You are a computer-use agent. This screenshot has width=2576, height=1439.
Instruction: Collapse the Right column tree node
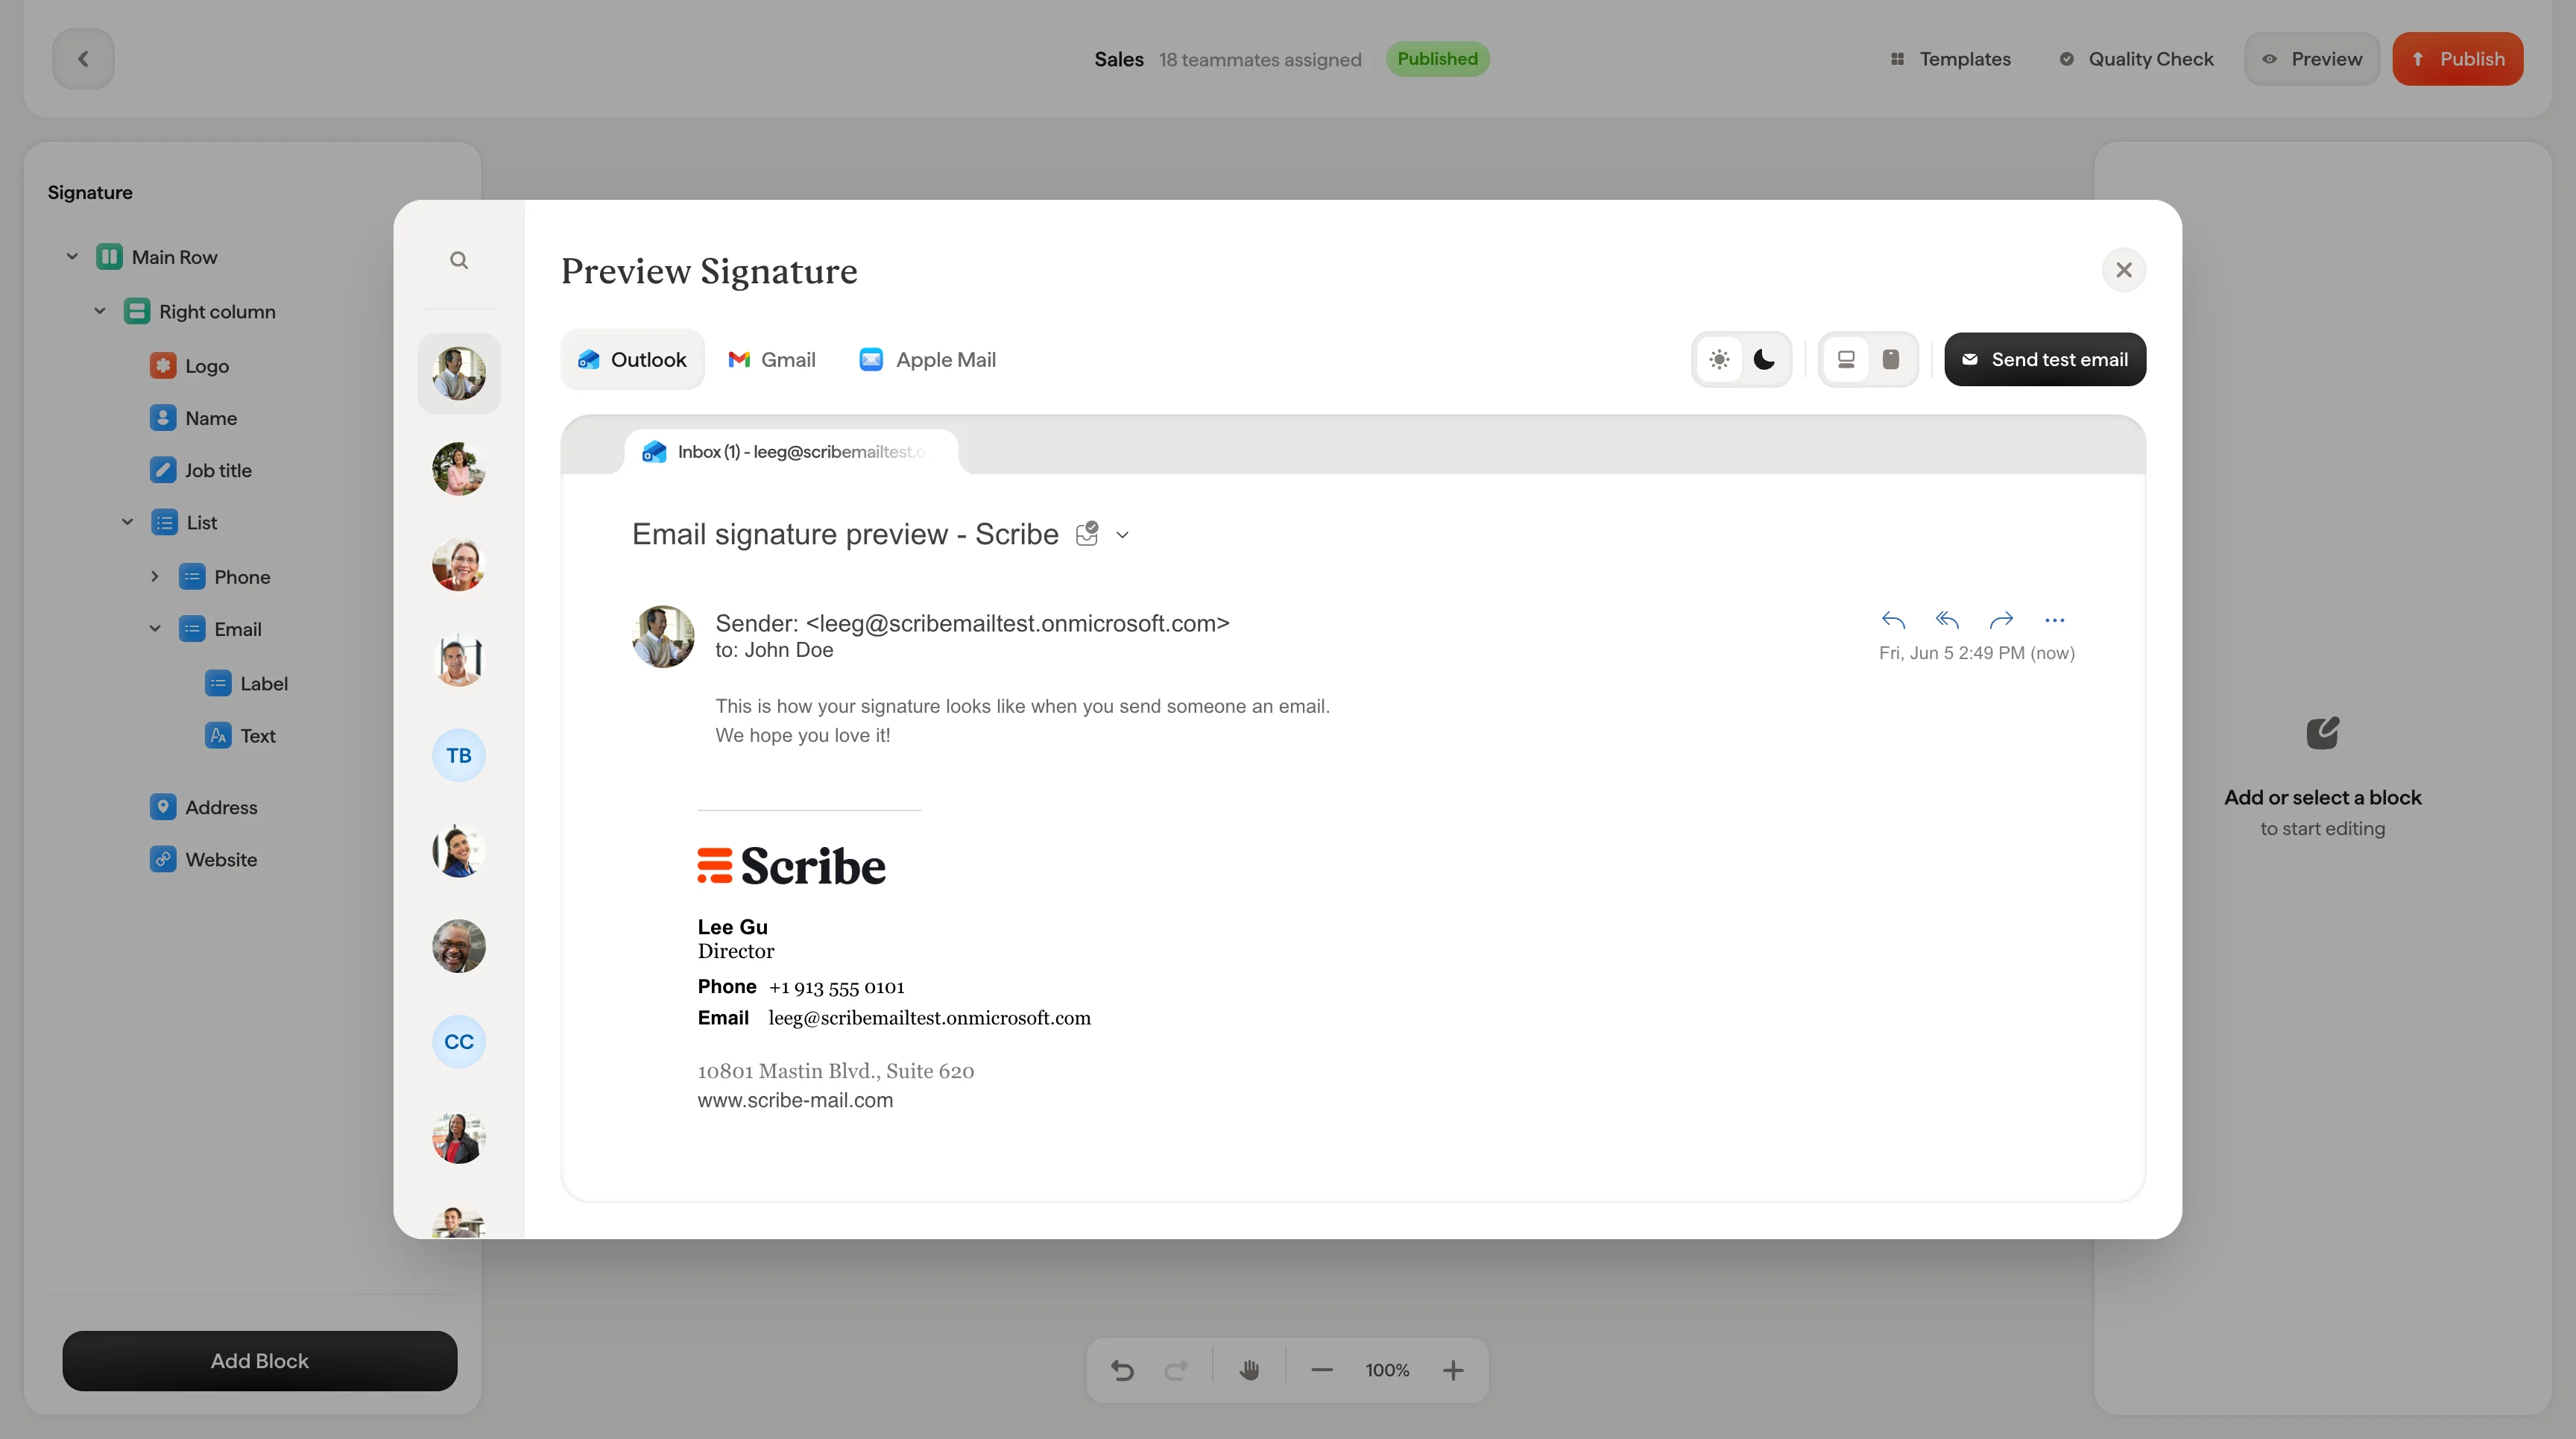point(100,311)
